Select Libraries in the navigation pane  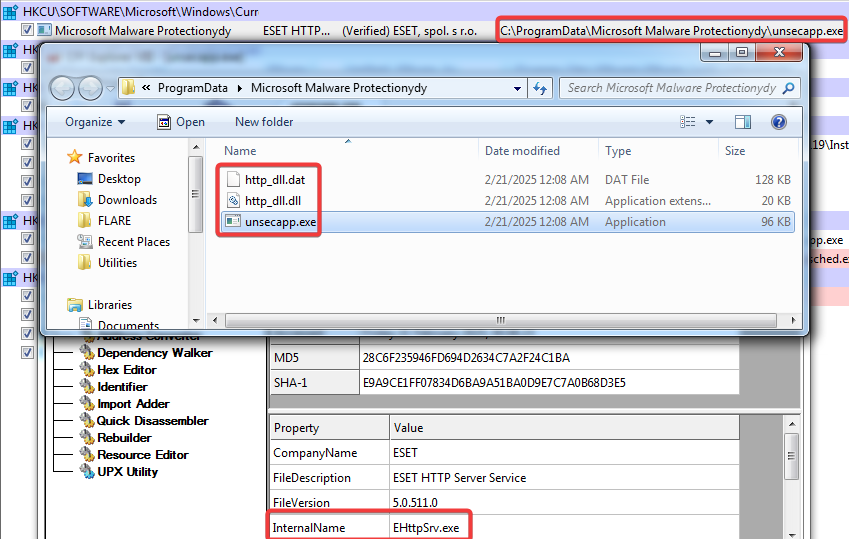pos(110,305)
